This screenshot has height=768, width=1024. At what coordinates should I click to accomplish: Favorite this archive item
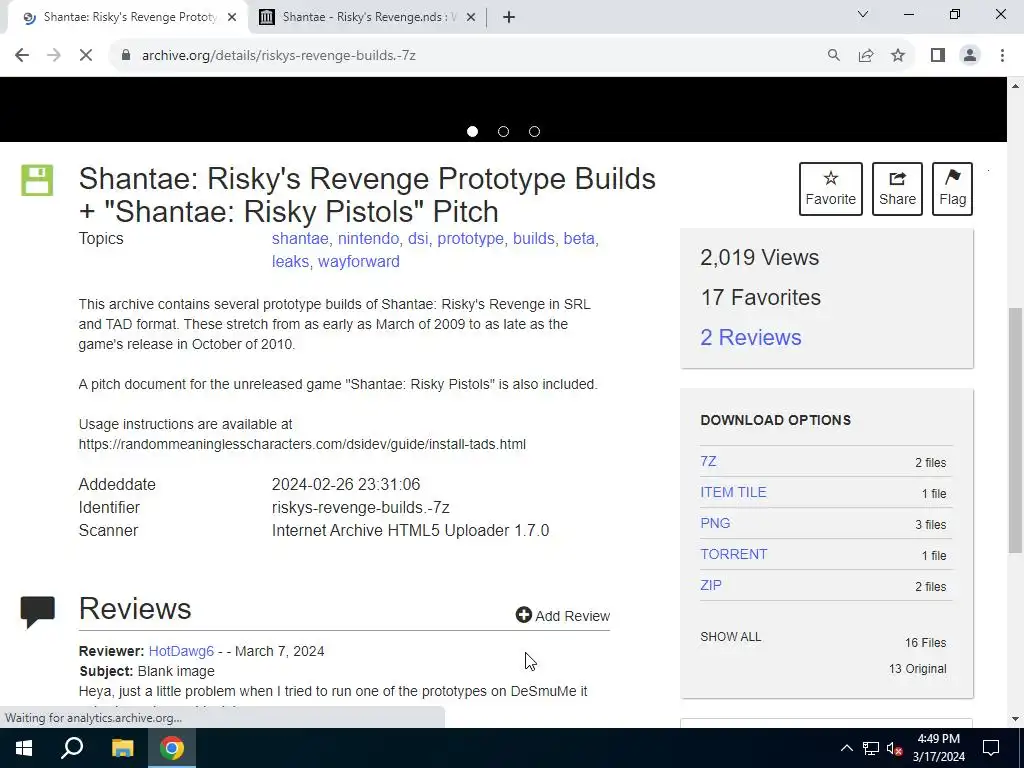pyautogui.click(x=830, y=189)
